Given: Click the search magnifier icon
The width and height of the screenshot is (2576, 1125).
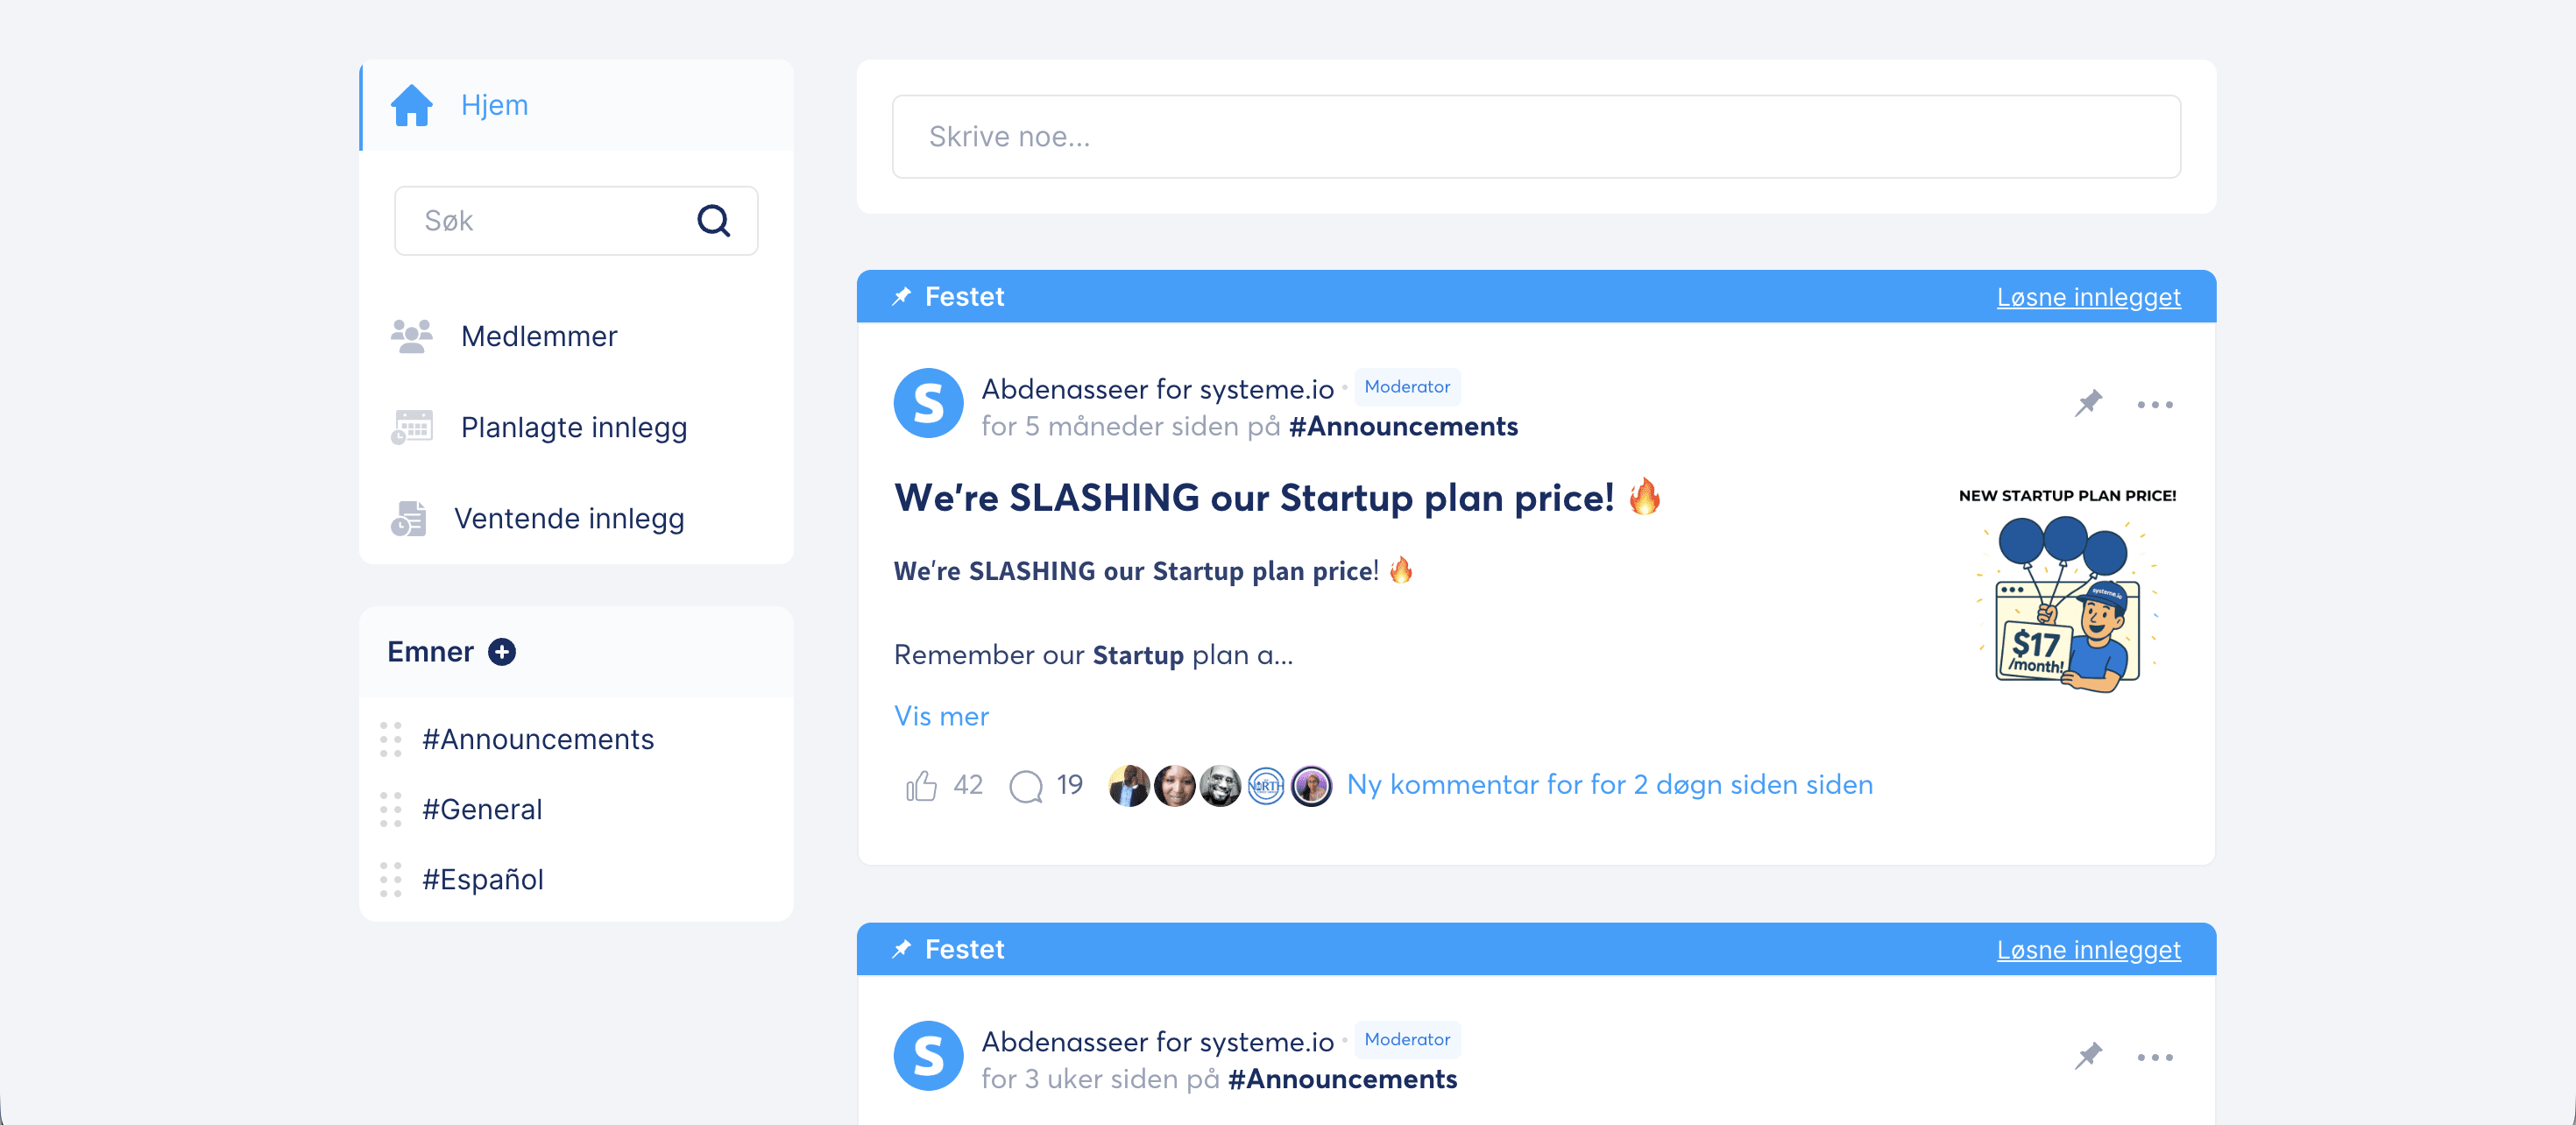Looking at the screenshot, I should pos(713,220).
